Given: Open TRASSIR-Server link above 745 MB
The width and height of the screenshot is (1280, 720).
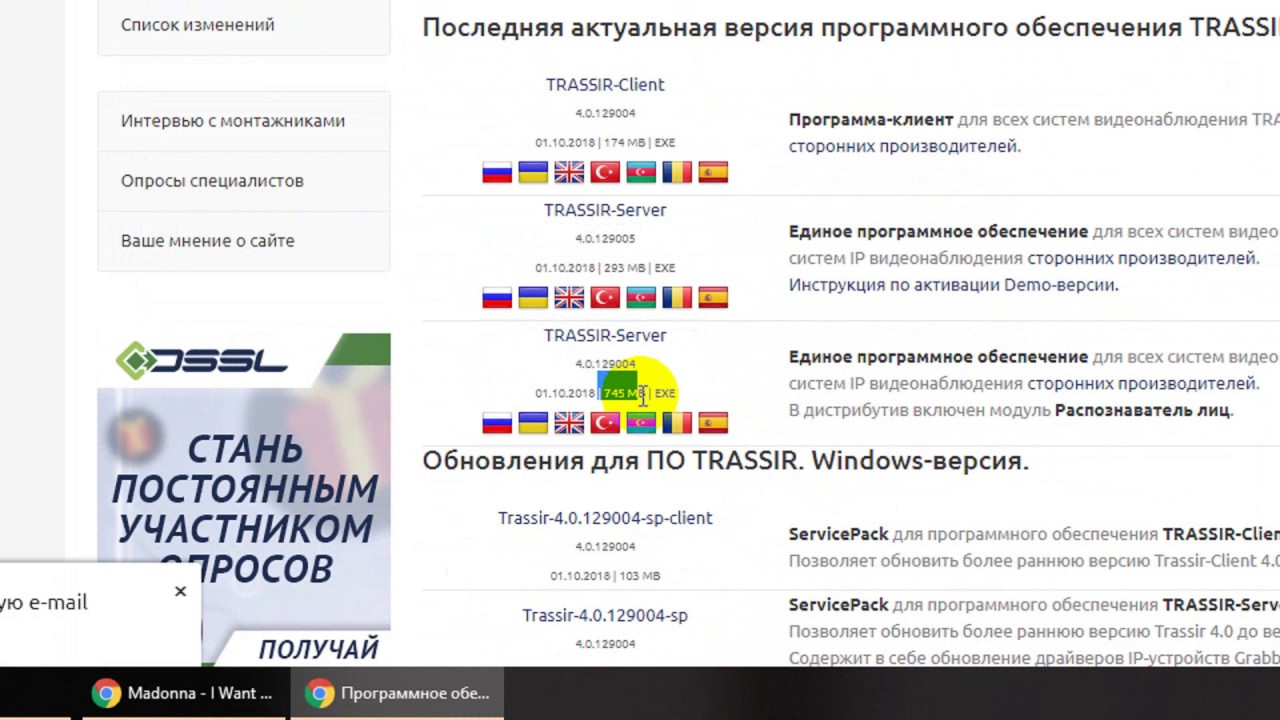Looking at the screenshot, I should pos(605,335).
